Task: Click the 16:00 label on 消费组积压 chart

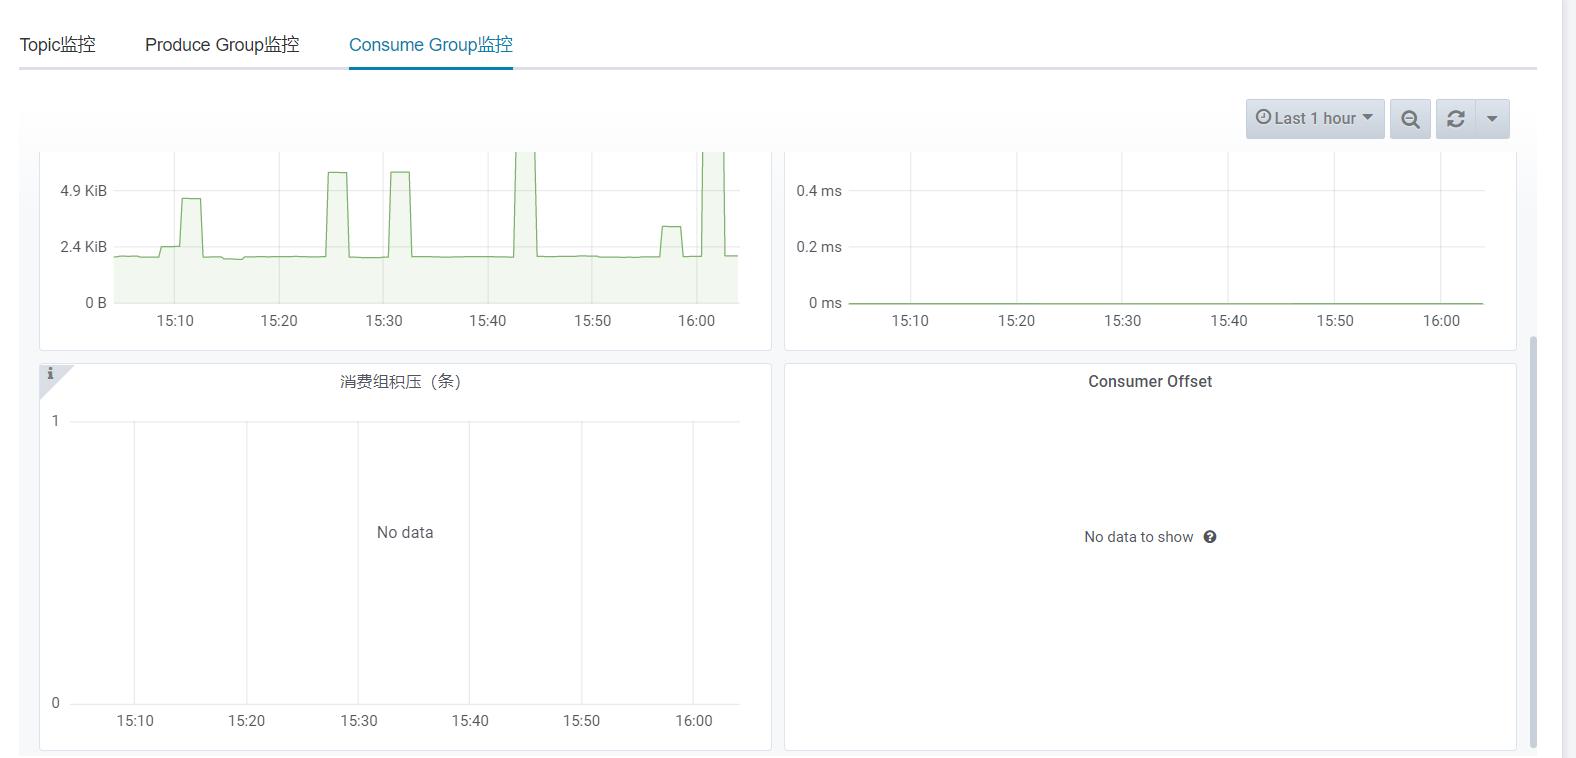Action: [x=694, y=721]
